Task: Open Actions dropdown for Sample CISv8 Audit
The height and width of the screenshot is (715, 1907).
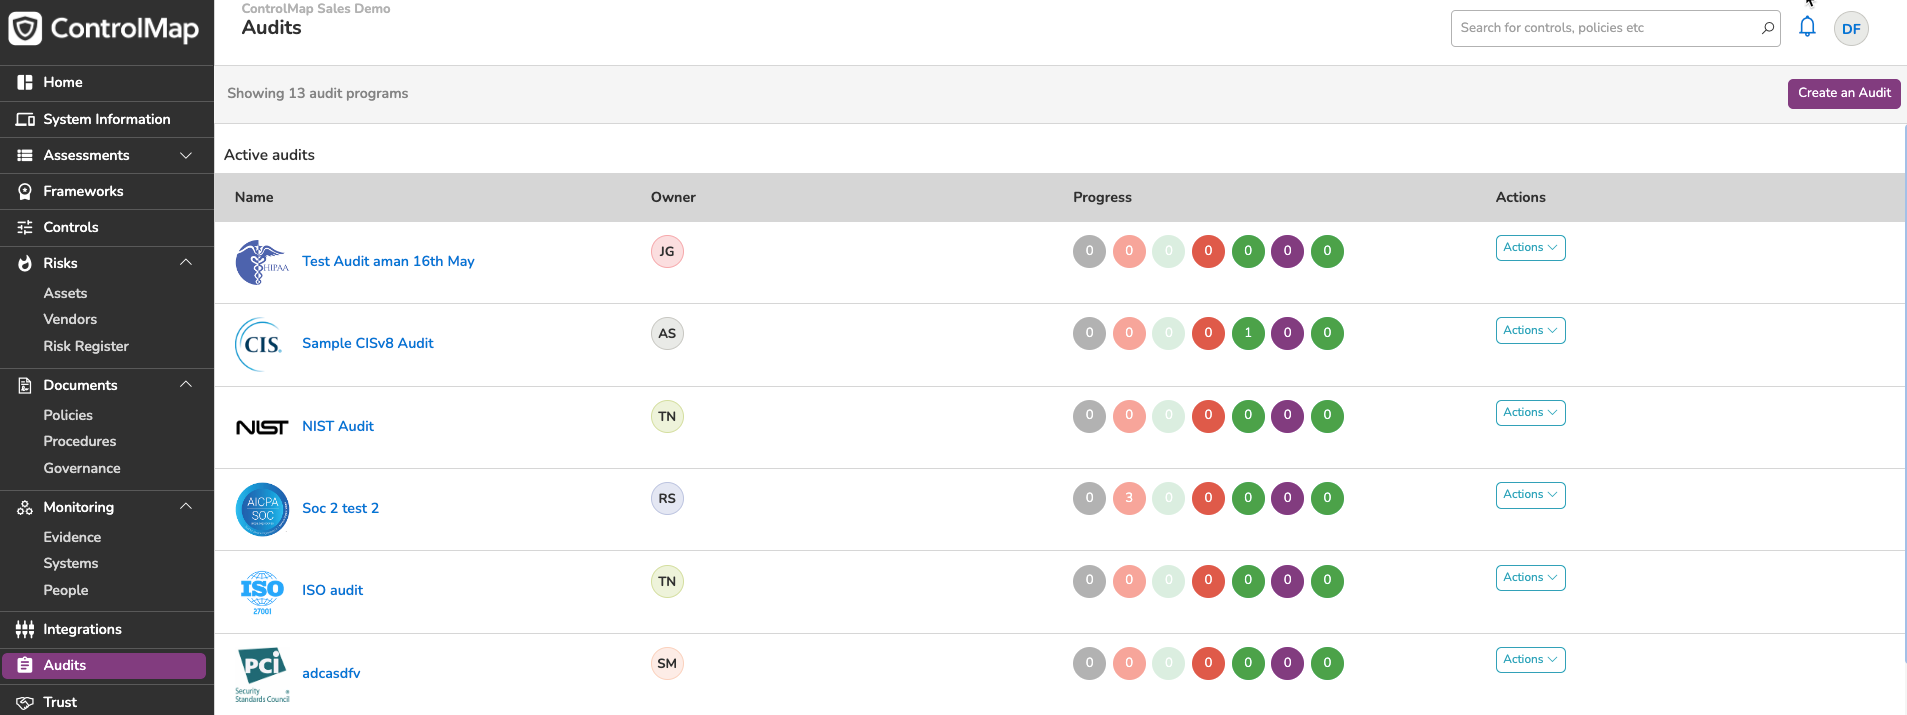Action: [1530, 330]
